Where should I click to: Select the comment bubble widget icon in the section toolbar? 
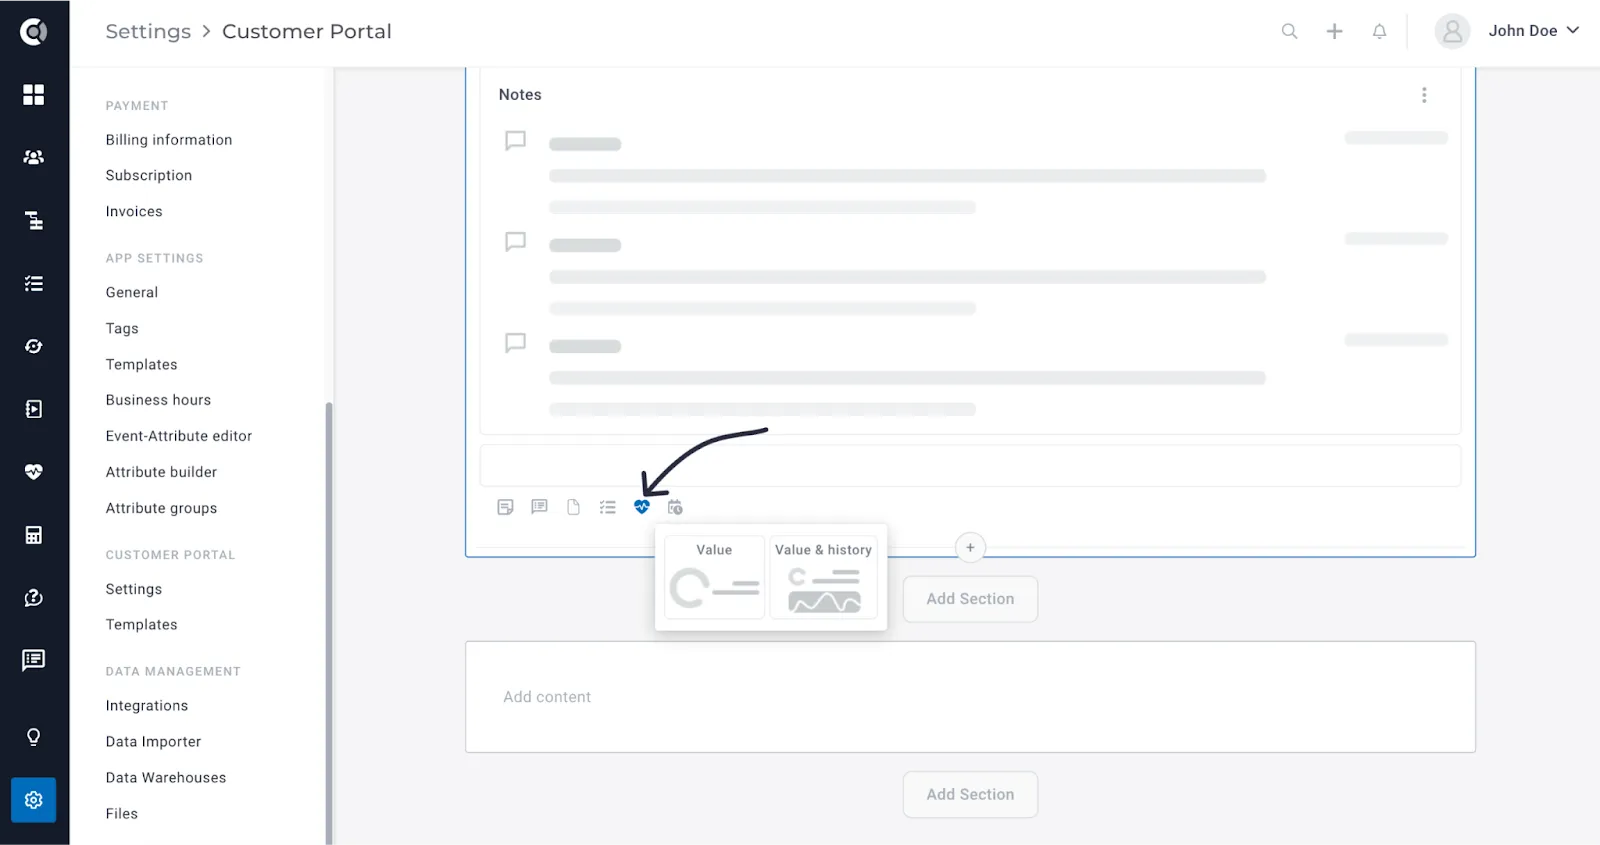(540, 507)
